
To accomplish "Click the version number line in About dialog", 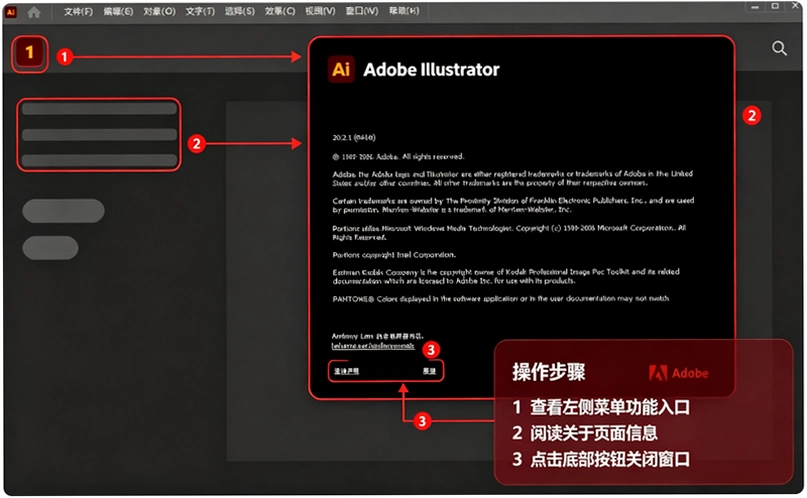I will click(354, 137).
